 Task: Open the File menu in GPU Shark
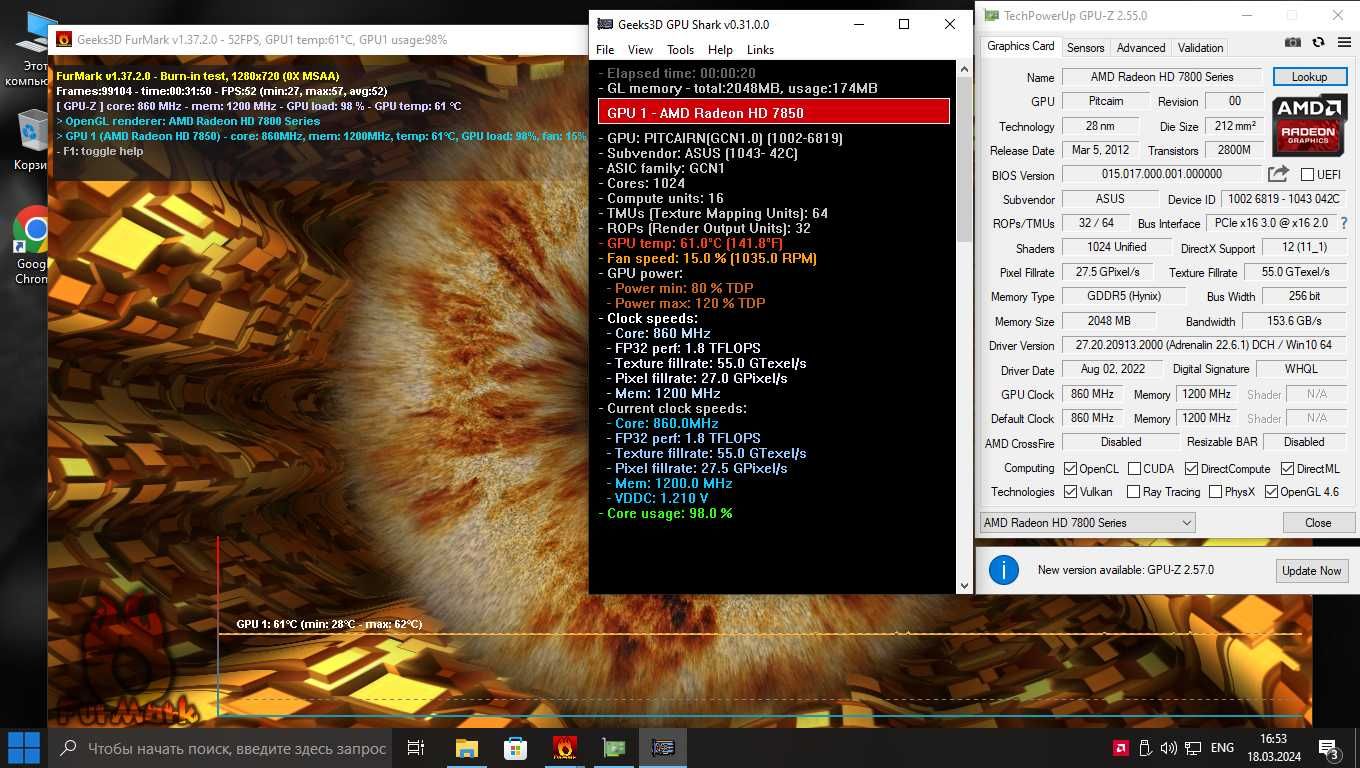click(x=605, y=49)
